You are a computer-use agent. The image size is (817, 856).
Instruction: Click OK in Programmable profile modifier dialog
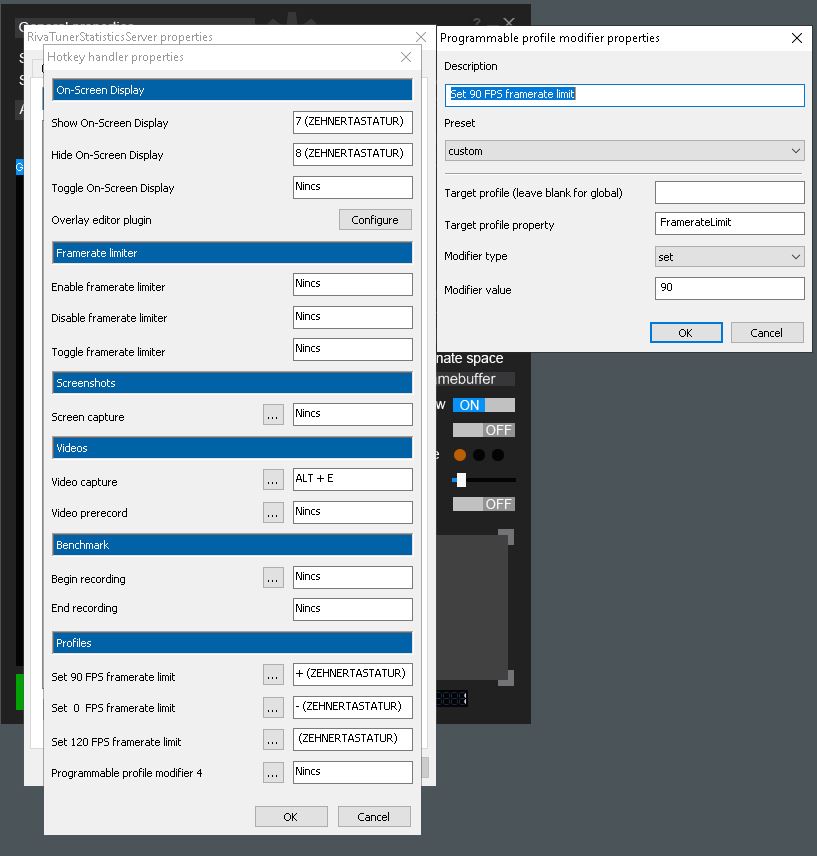[686, 332]
